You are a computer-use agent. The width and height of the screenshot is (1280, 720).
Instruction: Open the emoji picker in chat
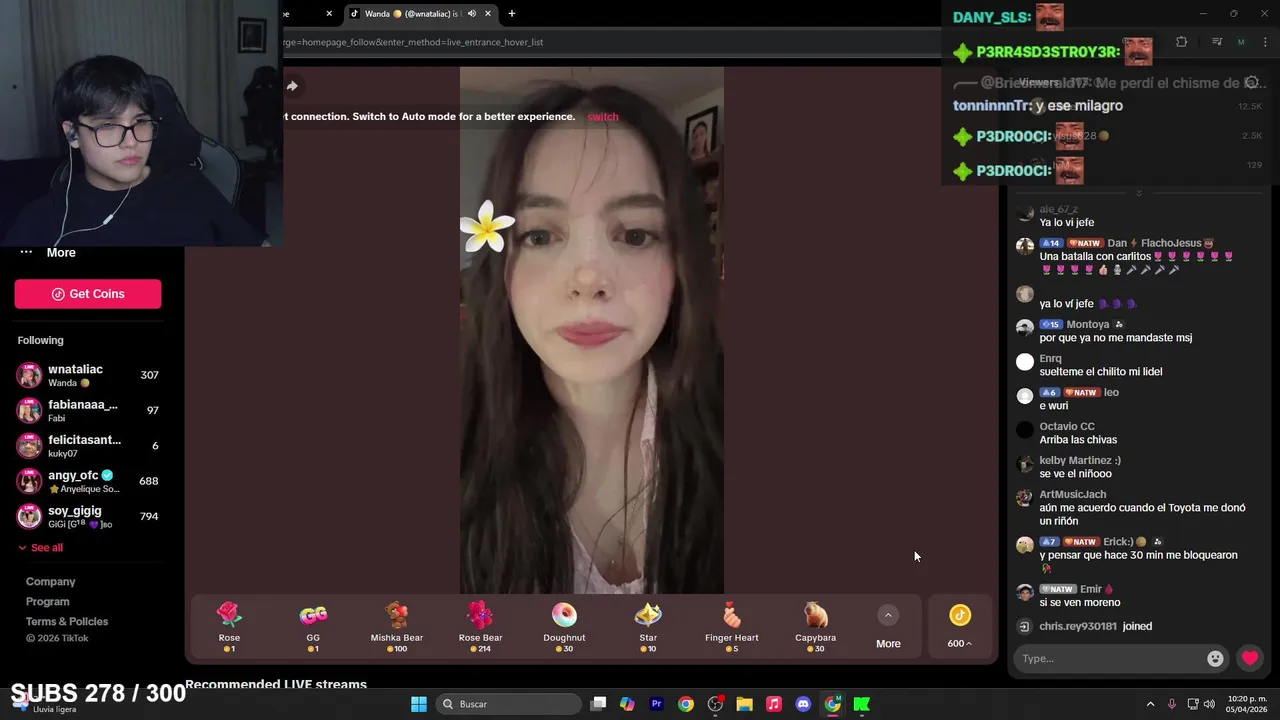(1215, 658)
